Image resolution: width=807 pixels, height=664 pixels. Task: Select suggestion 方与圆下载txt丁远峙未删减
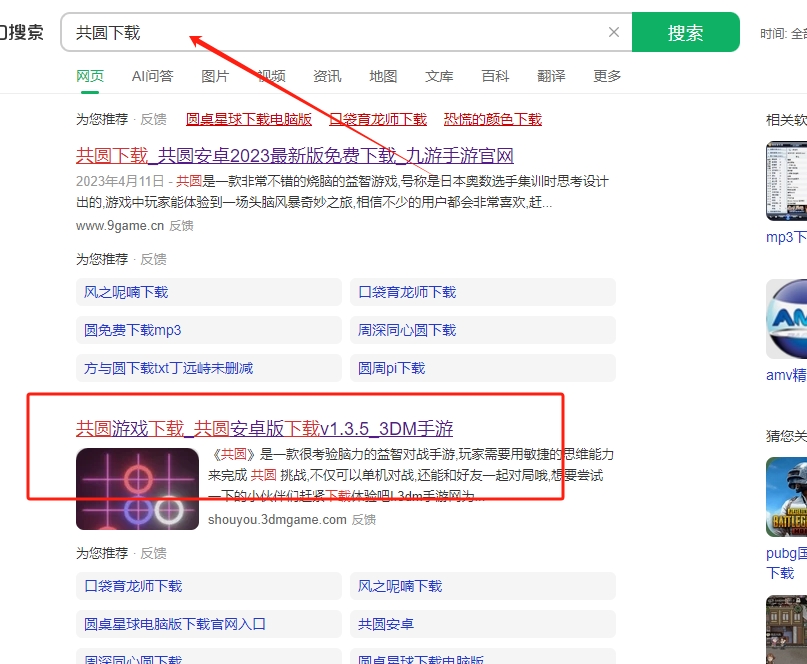coord(209,368)
